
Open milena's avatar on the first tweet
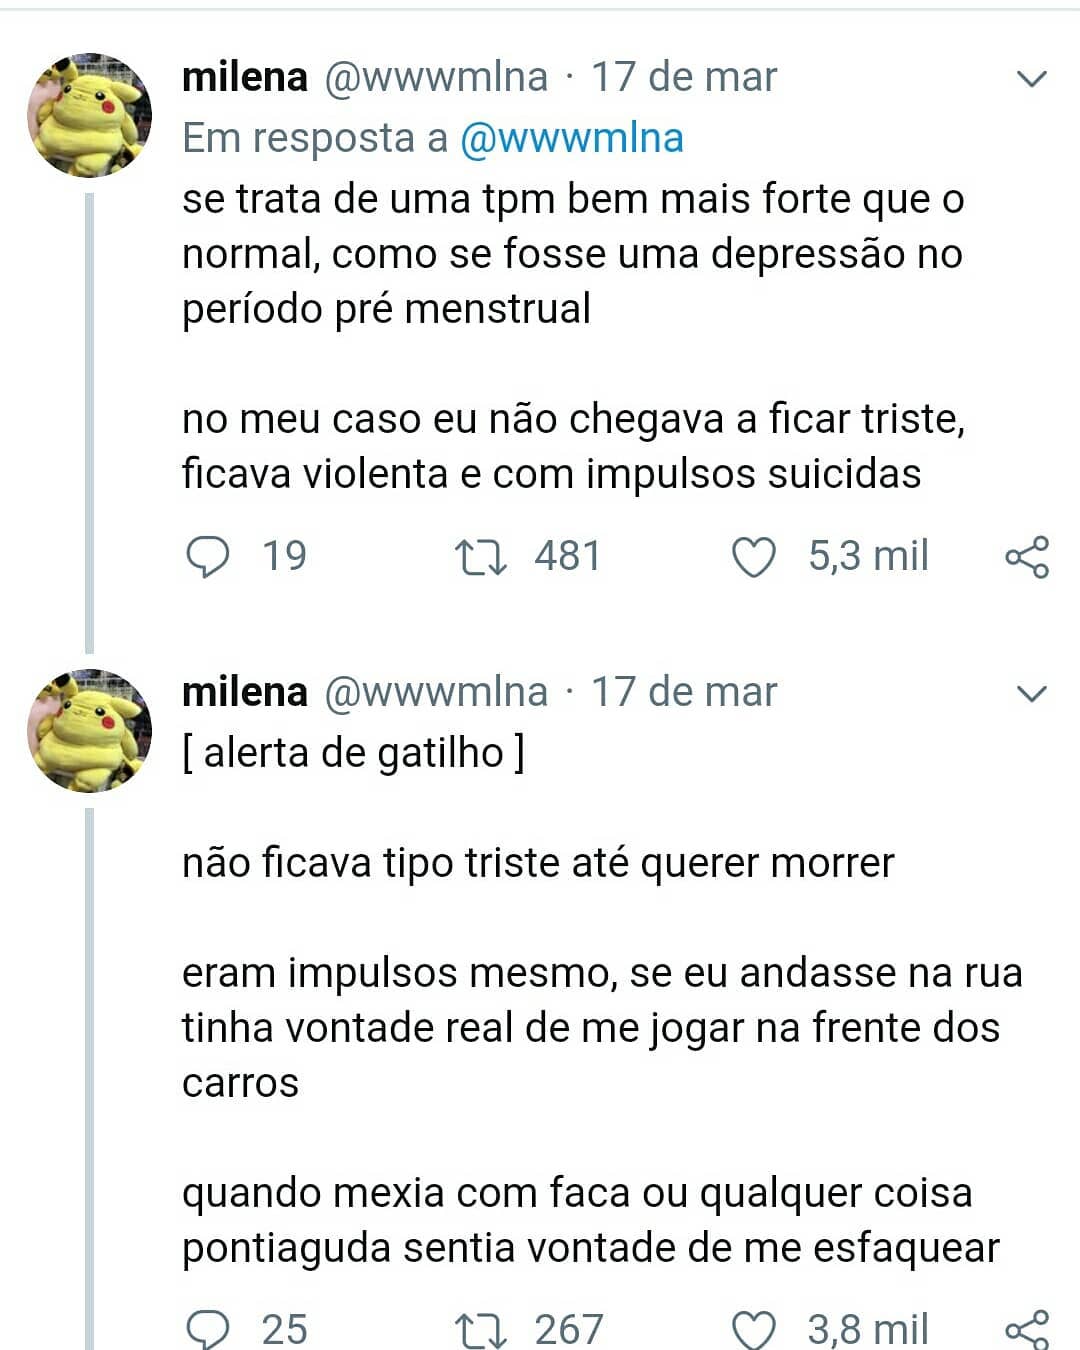click(x=89, y=114)
